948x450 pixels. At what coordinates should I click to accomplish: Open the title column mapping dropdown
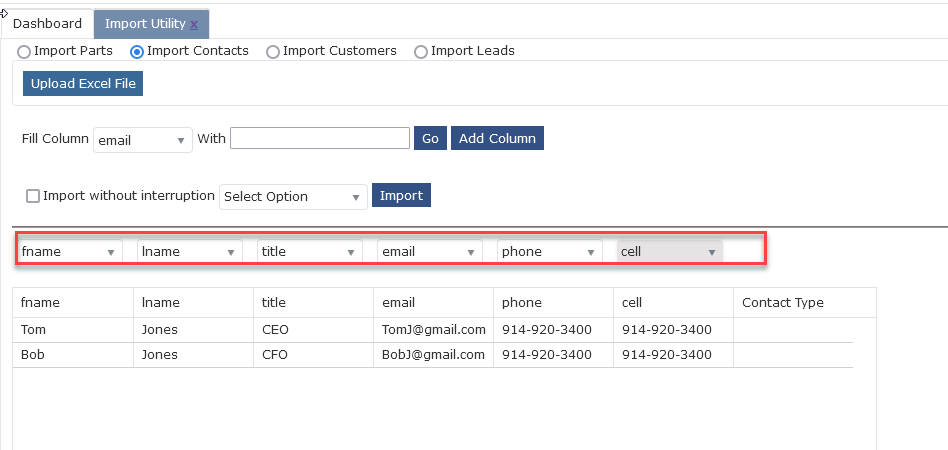310,252
